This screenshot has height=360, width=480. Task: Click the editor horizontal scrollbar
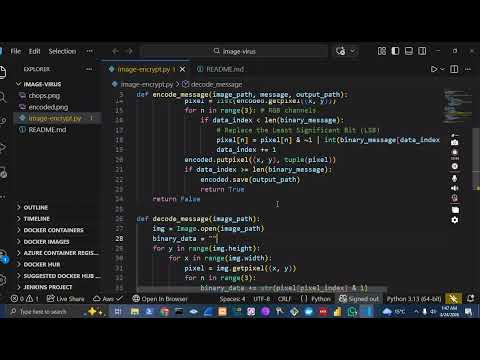point(262,289)
